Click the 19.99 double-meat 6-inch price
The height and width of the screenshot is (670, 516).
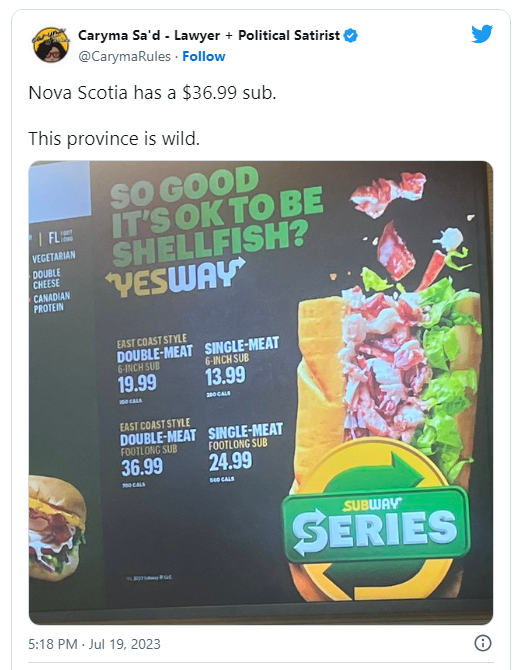click(x=137, y=384)
